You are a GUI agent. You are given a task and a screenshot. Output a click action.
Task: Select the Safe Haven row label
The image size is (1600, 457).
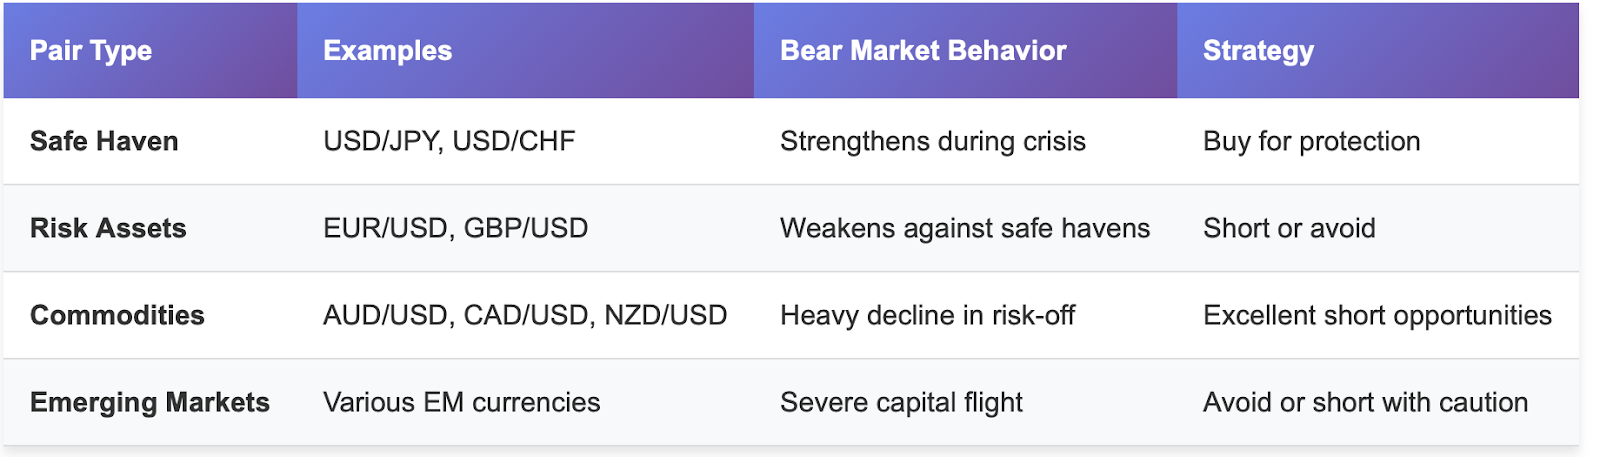[x=104, y=142]
